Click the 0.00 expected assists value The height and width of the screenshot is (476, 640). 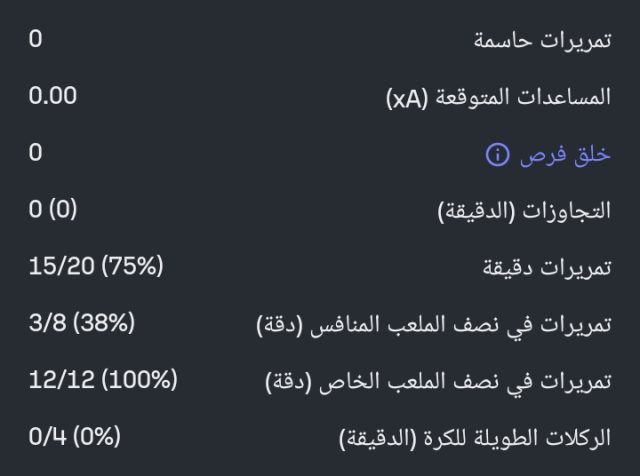point(53,98)
